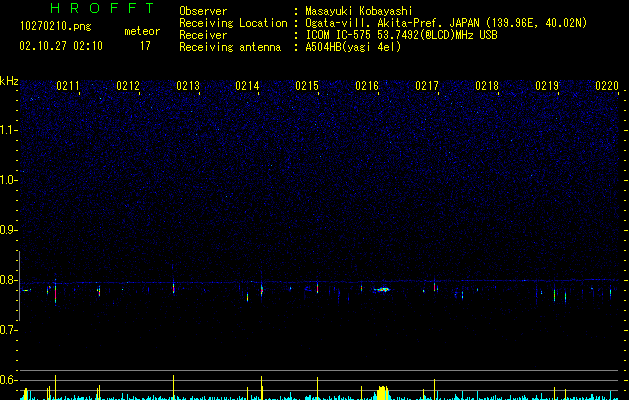The height and width of the screenshot is (400, 629).
Task: Click time marker 0212
Action: pos(128,86)
